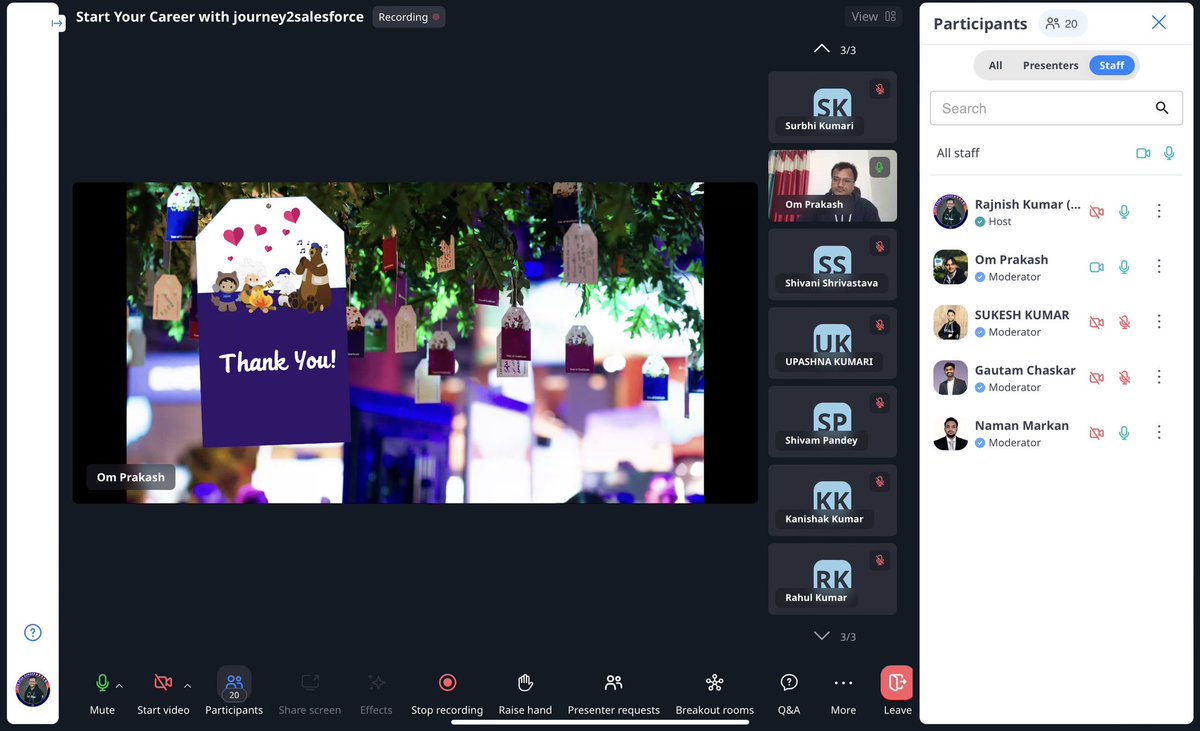Open the help question mark icon

33,632
